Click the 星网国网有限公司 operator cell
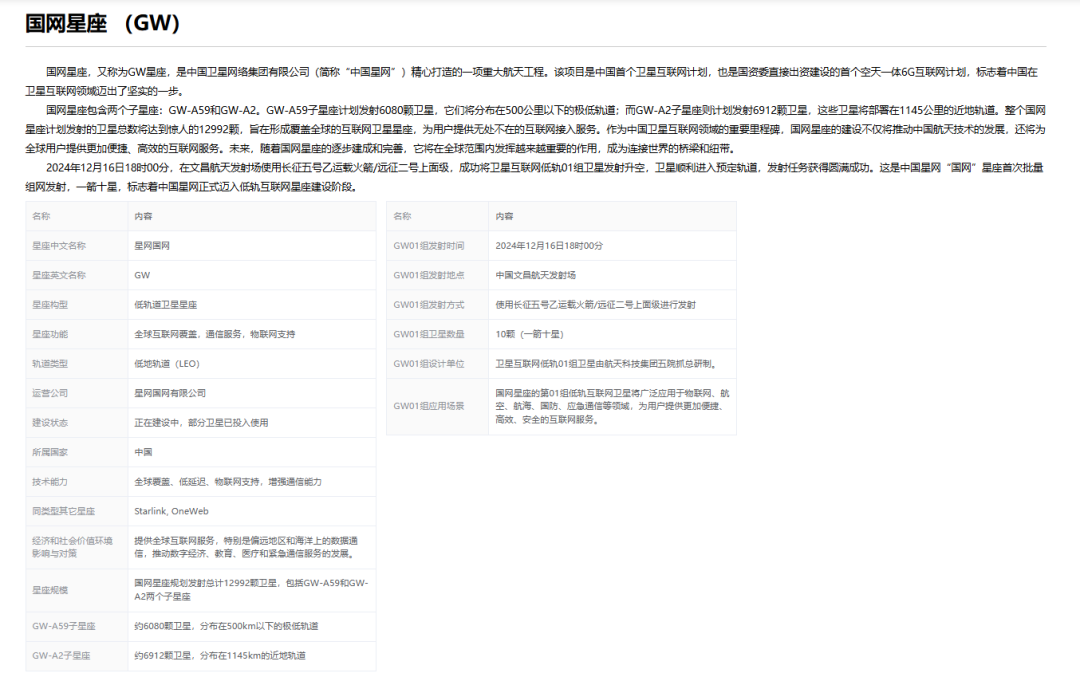 170,393
